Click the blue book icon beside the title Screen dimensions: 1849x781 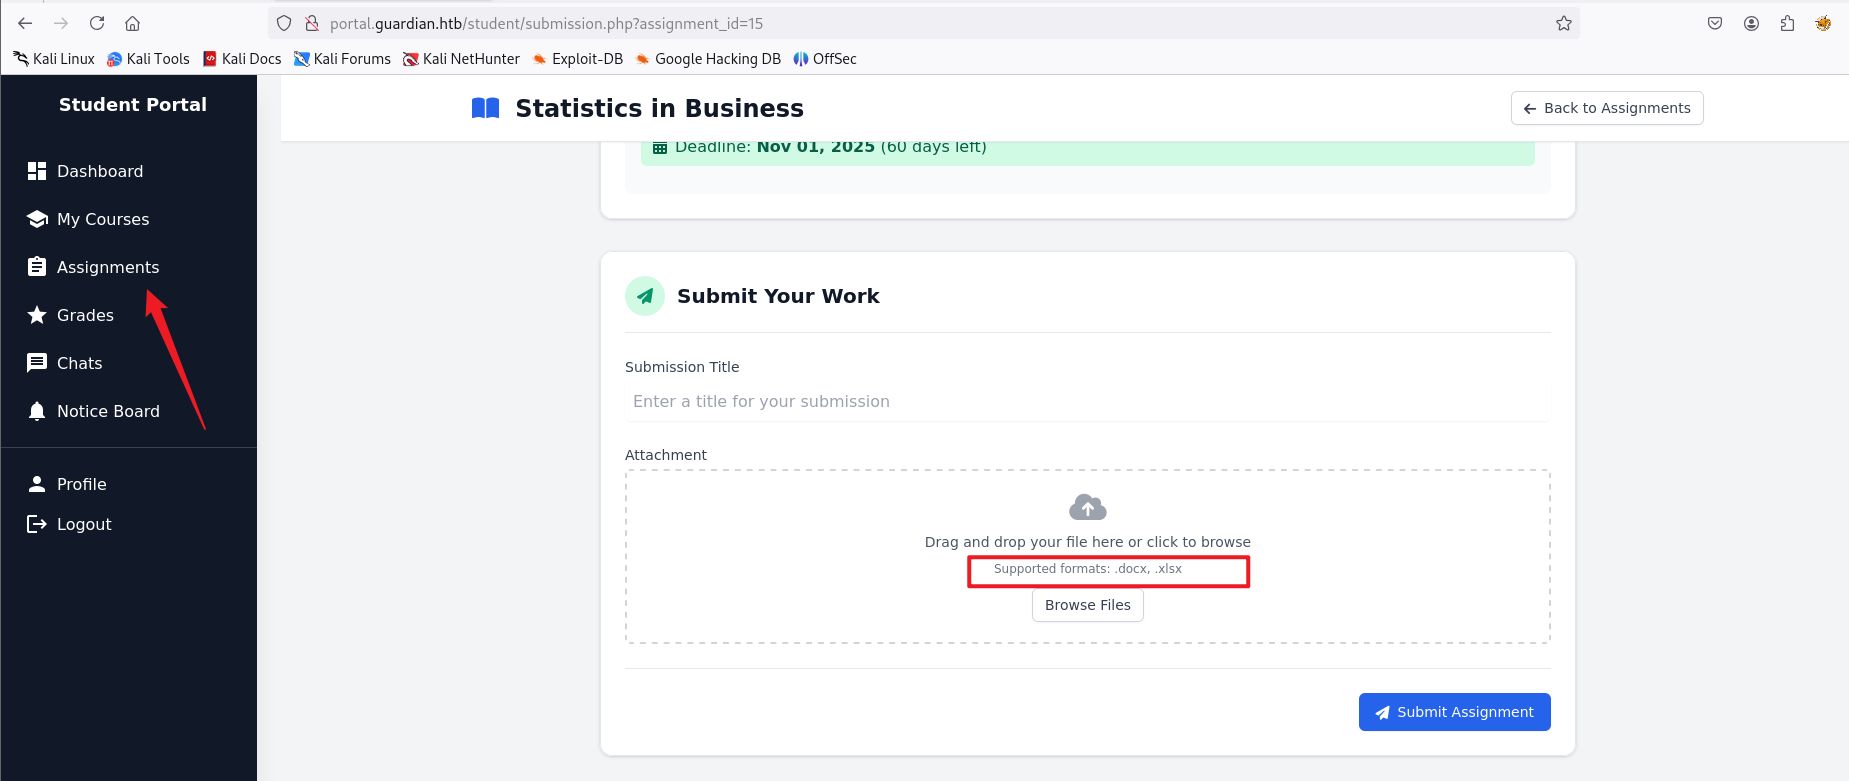[x=485, y=108]
